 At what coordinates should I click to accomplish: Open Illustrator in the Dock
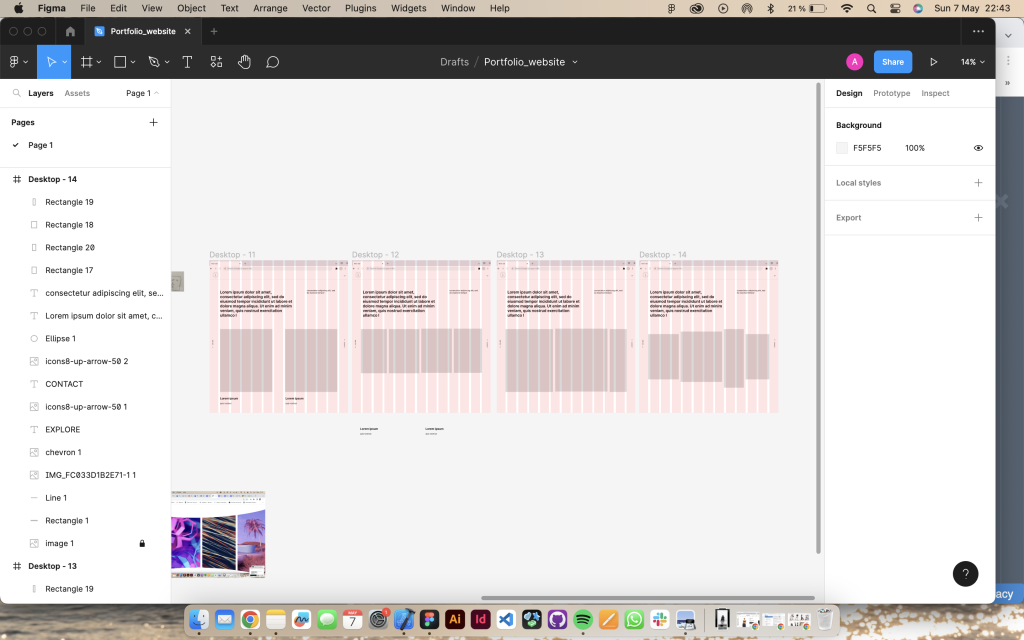(x=455, y=619)
